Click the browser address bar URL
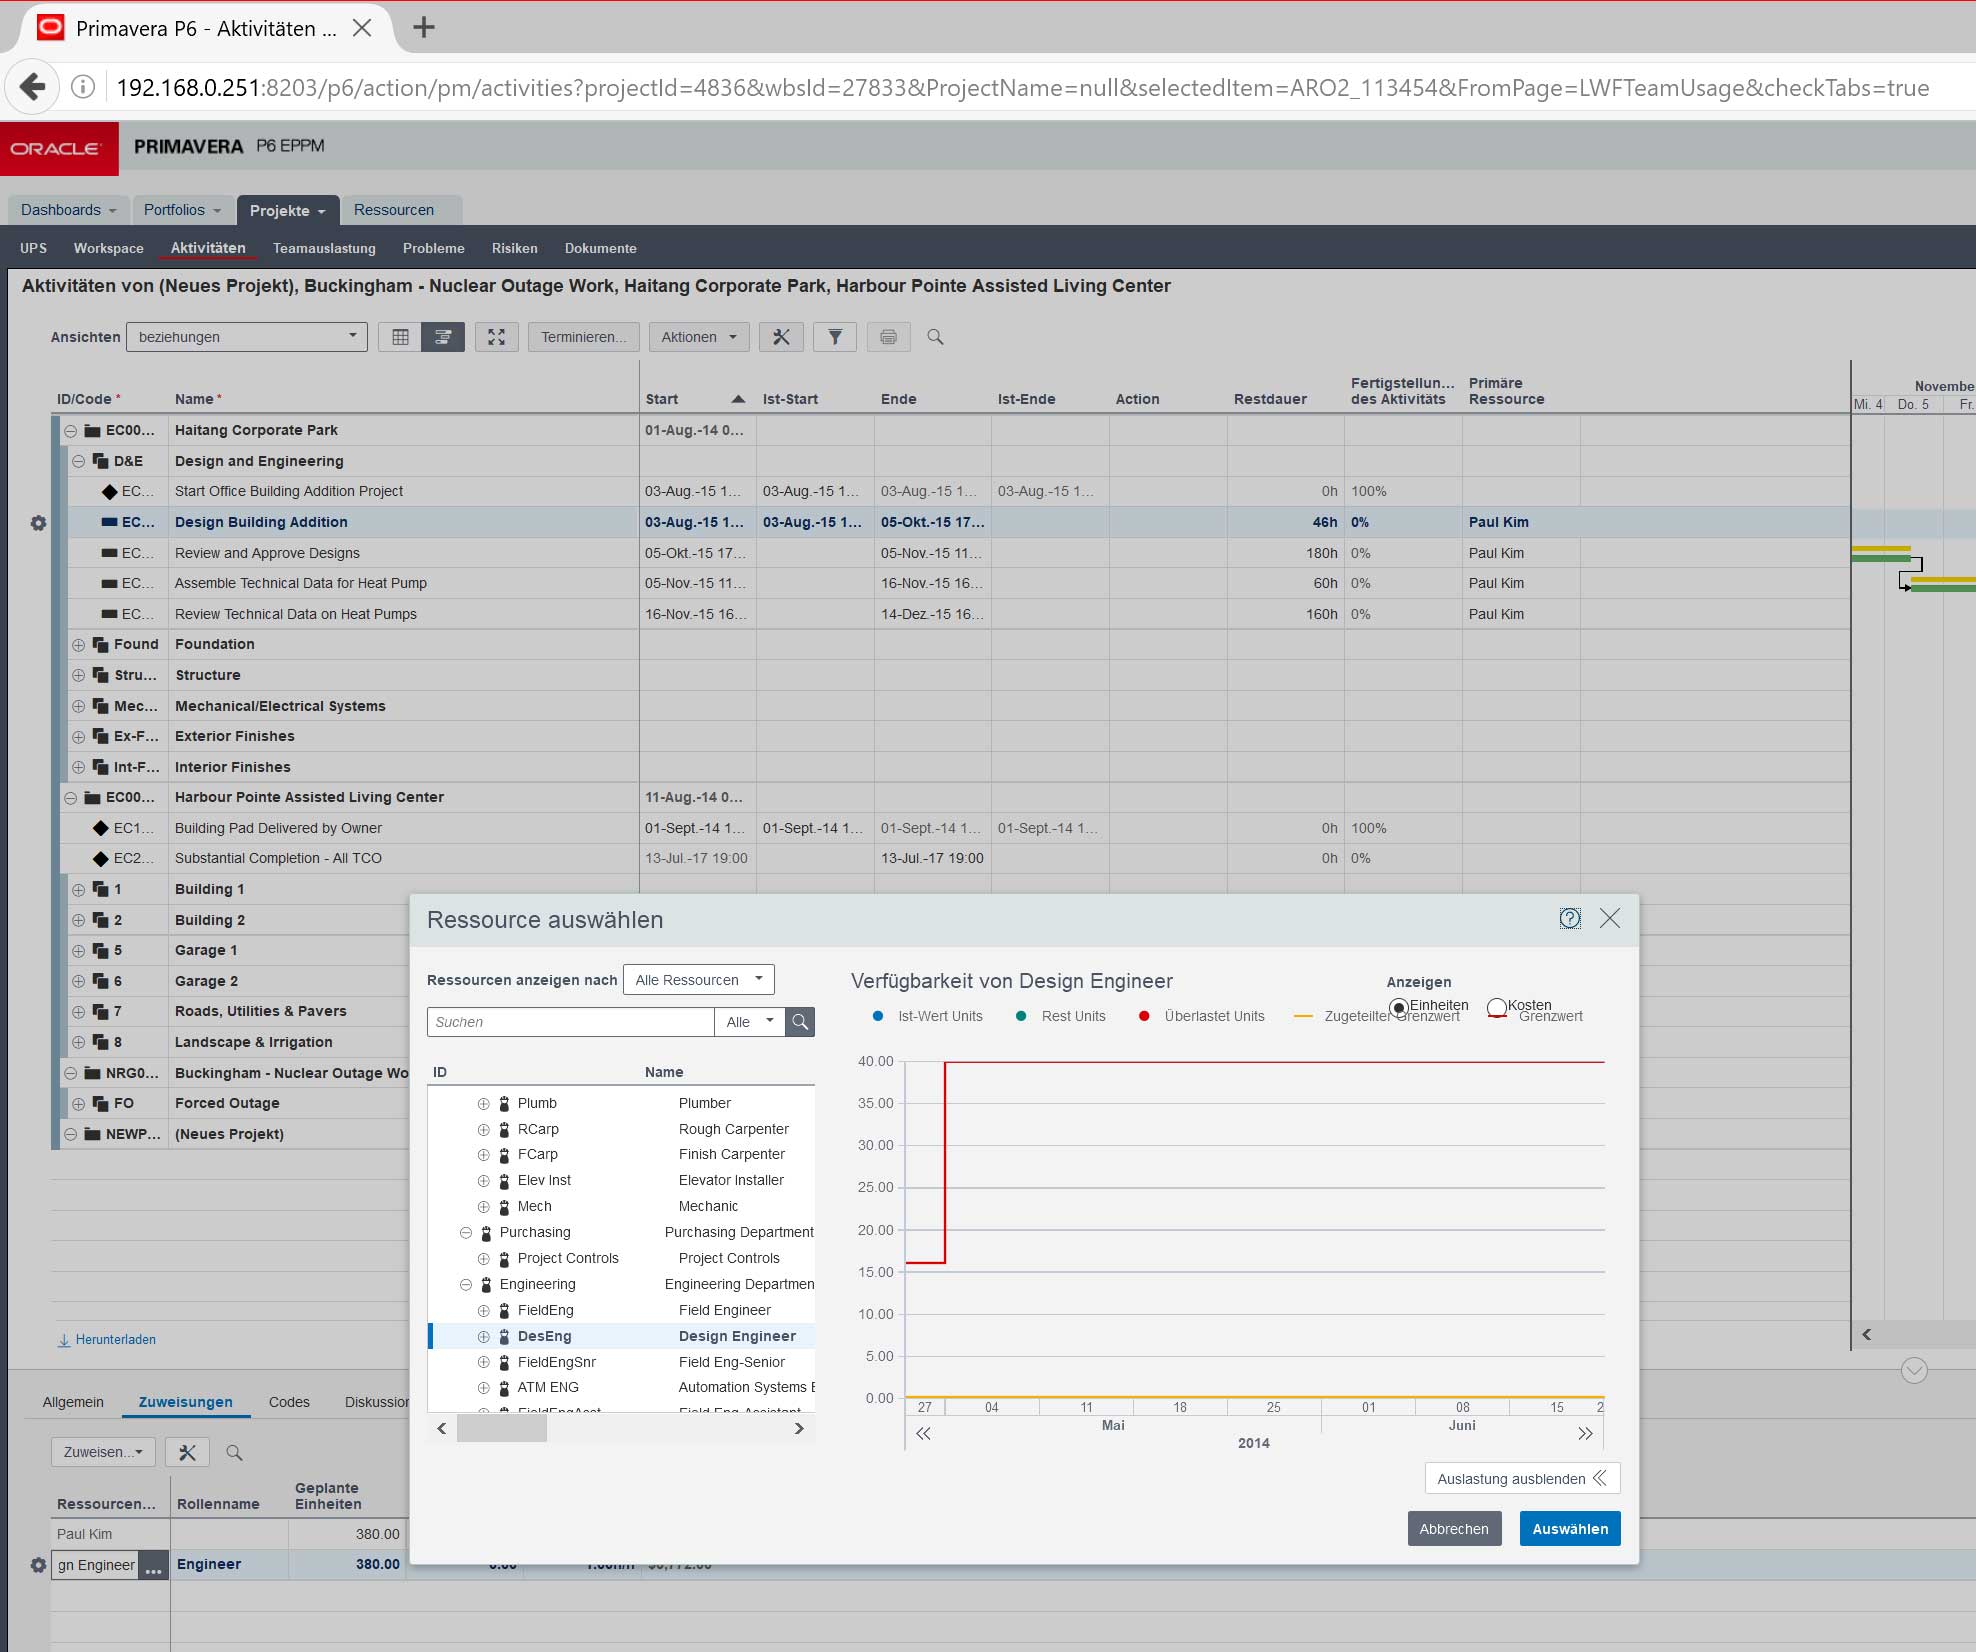 click(x=1022, y=87)
